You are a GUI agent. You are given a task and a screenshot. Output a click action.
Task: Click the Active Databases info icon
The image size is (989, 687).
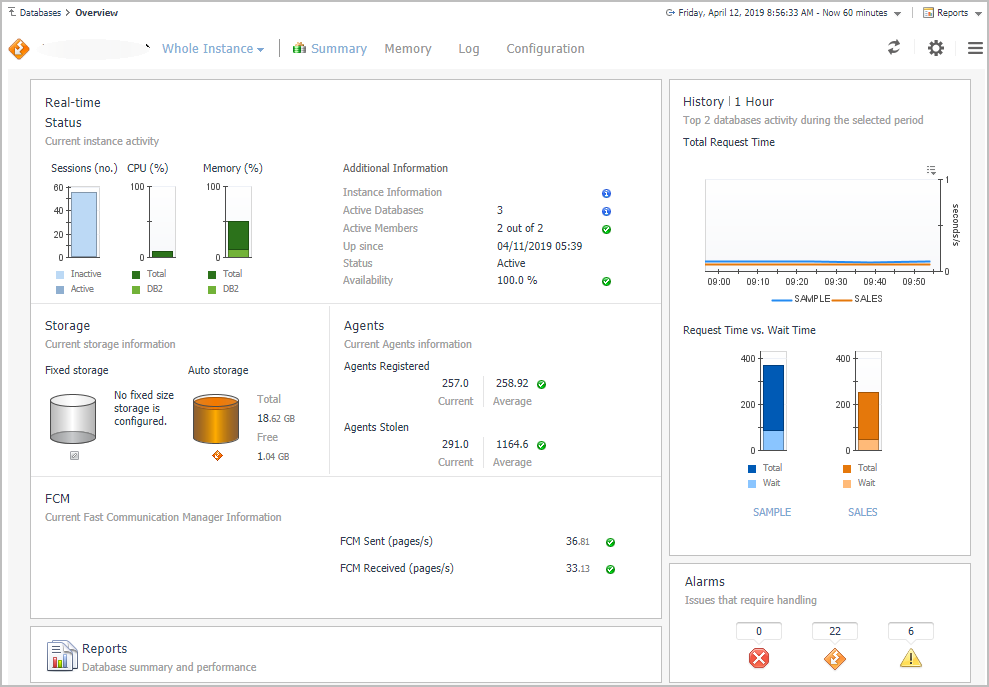tap(606, 211)
